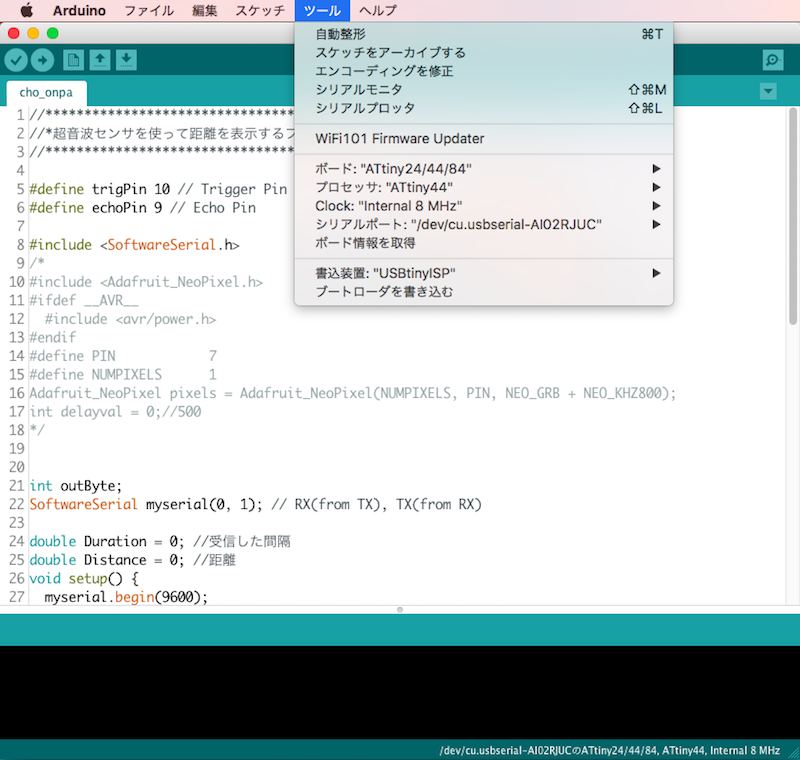Choose ブートローダを書き込む
The width and height of the screenshot is (800, 760).
coord(484,292)
